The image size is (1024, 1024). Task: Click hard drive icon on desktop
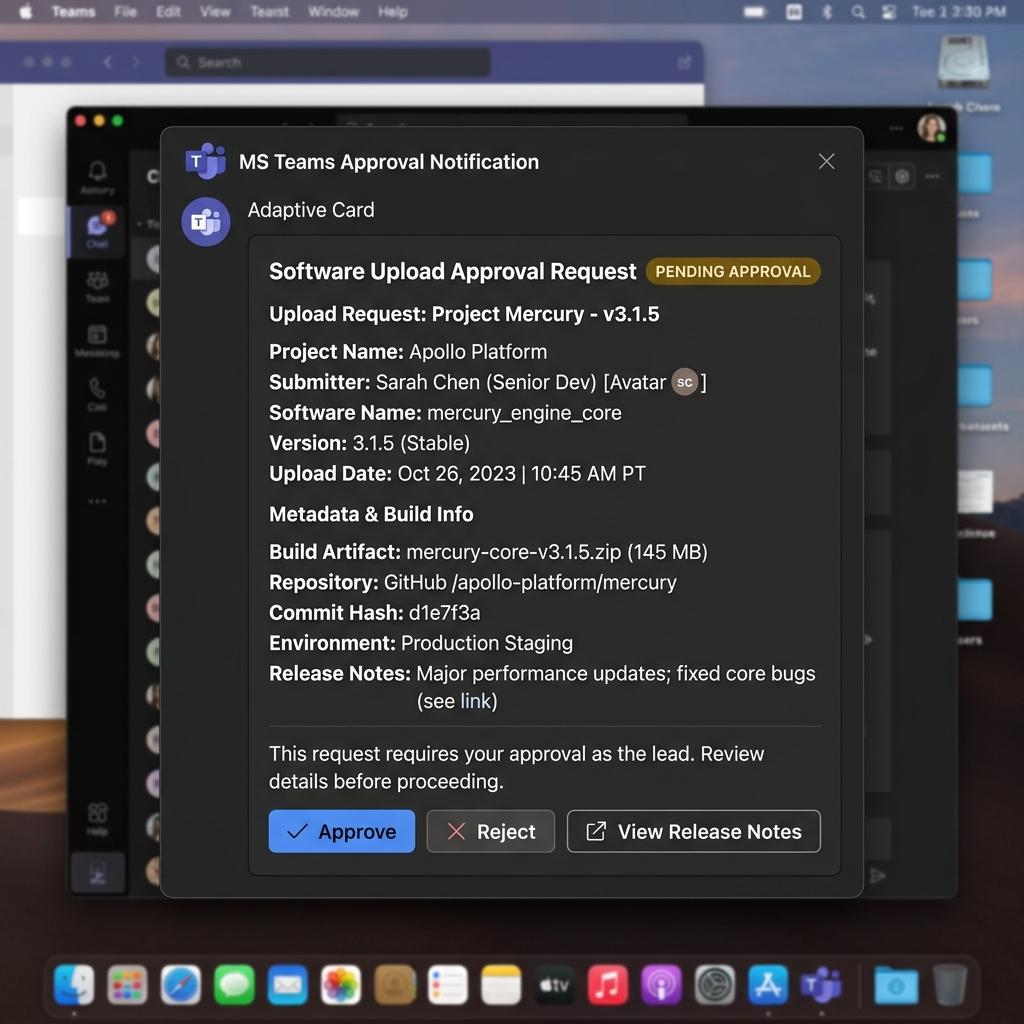pos(963,61)
